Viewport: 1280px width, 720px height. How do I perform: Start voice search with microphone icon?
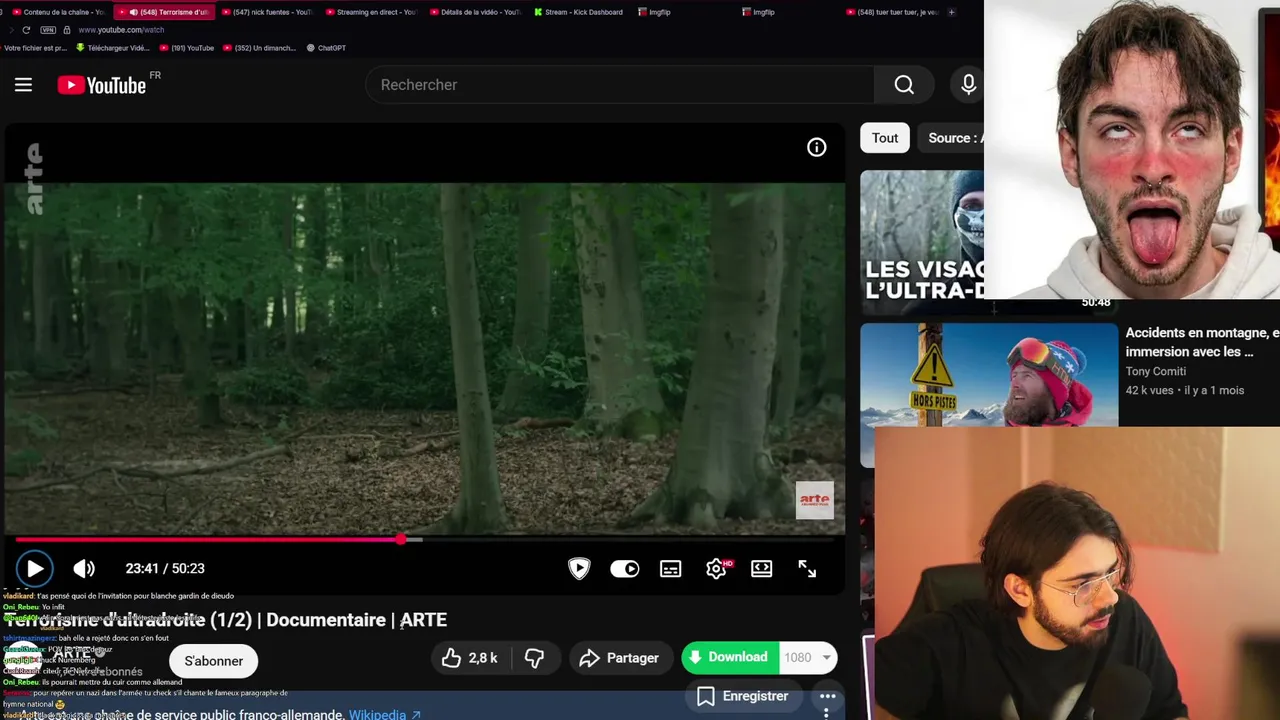(968, 85)
